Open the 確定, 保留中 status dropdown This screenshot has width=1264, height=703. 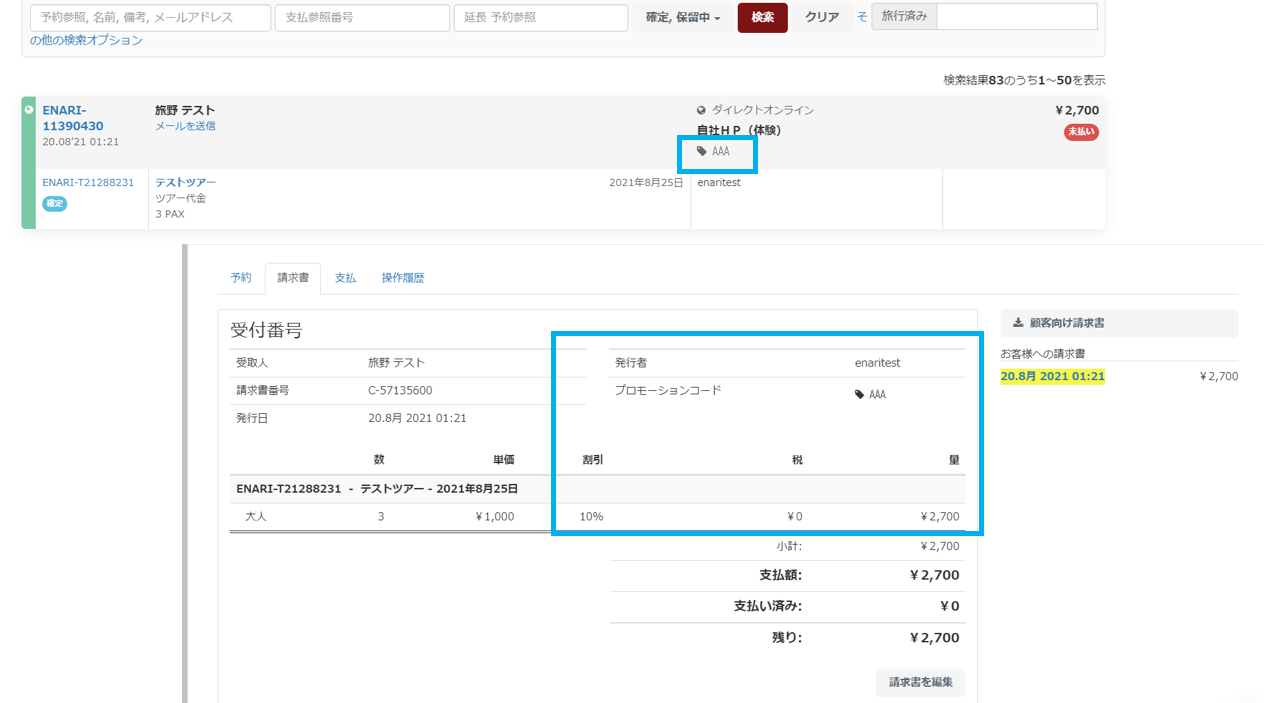pyautogui.click(x=681, y=17)
